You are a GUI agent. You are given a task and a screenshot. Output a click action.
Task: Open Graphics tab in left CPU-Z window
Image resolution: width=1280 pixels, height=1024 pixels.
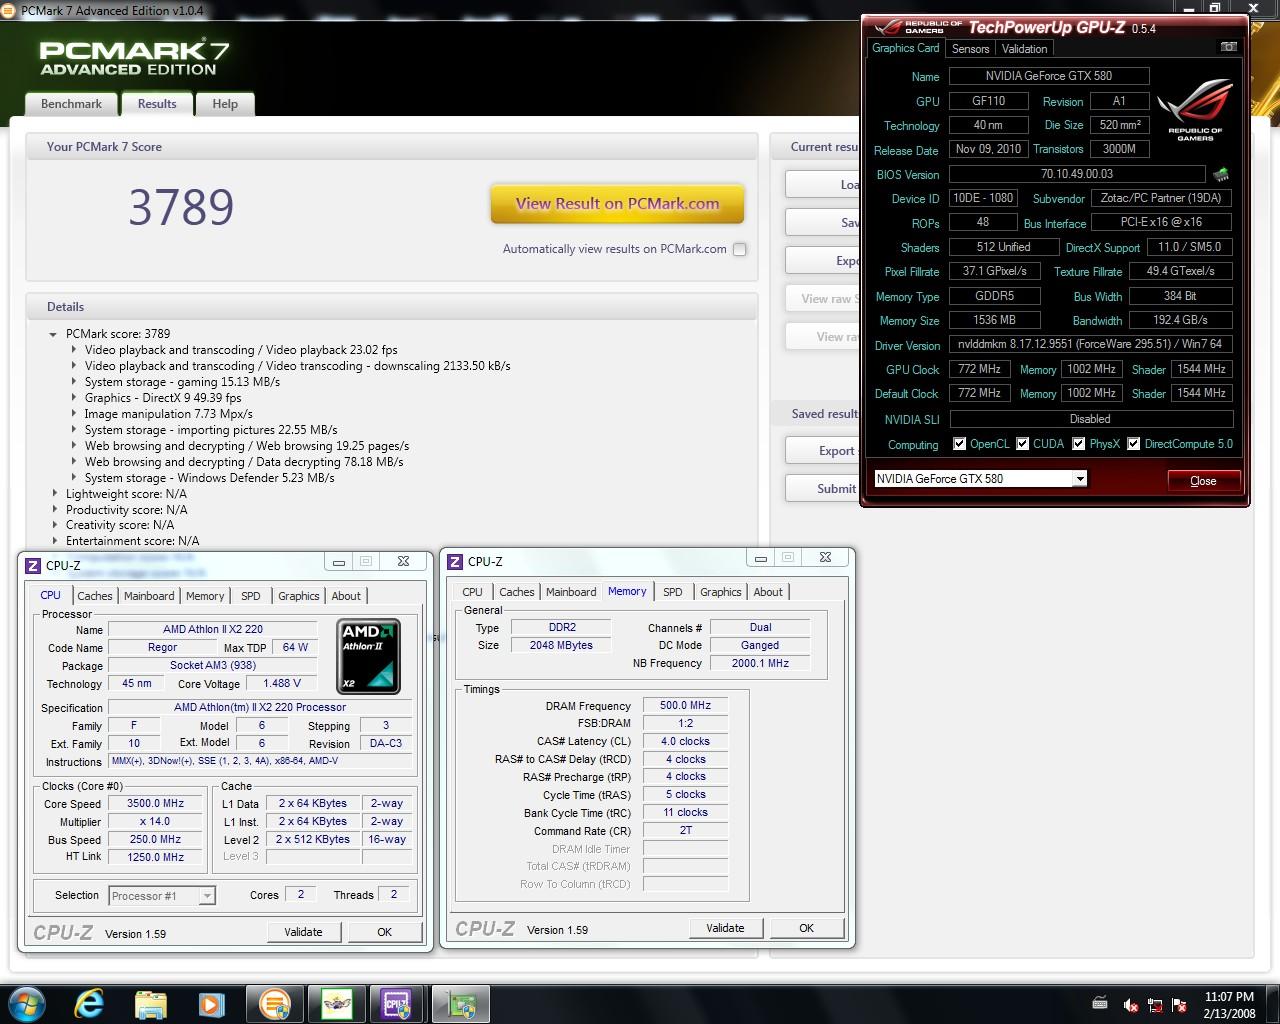pyautogui.click(x=299, y=596)
